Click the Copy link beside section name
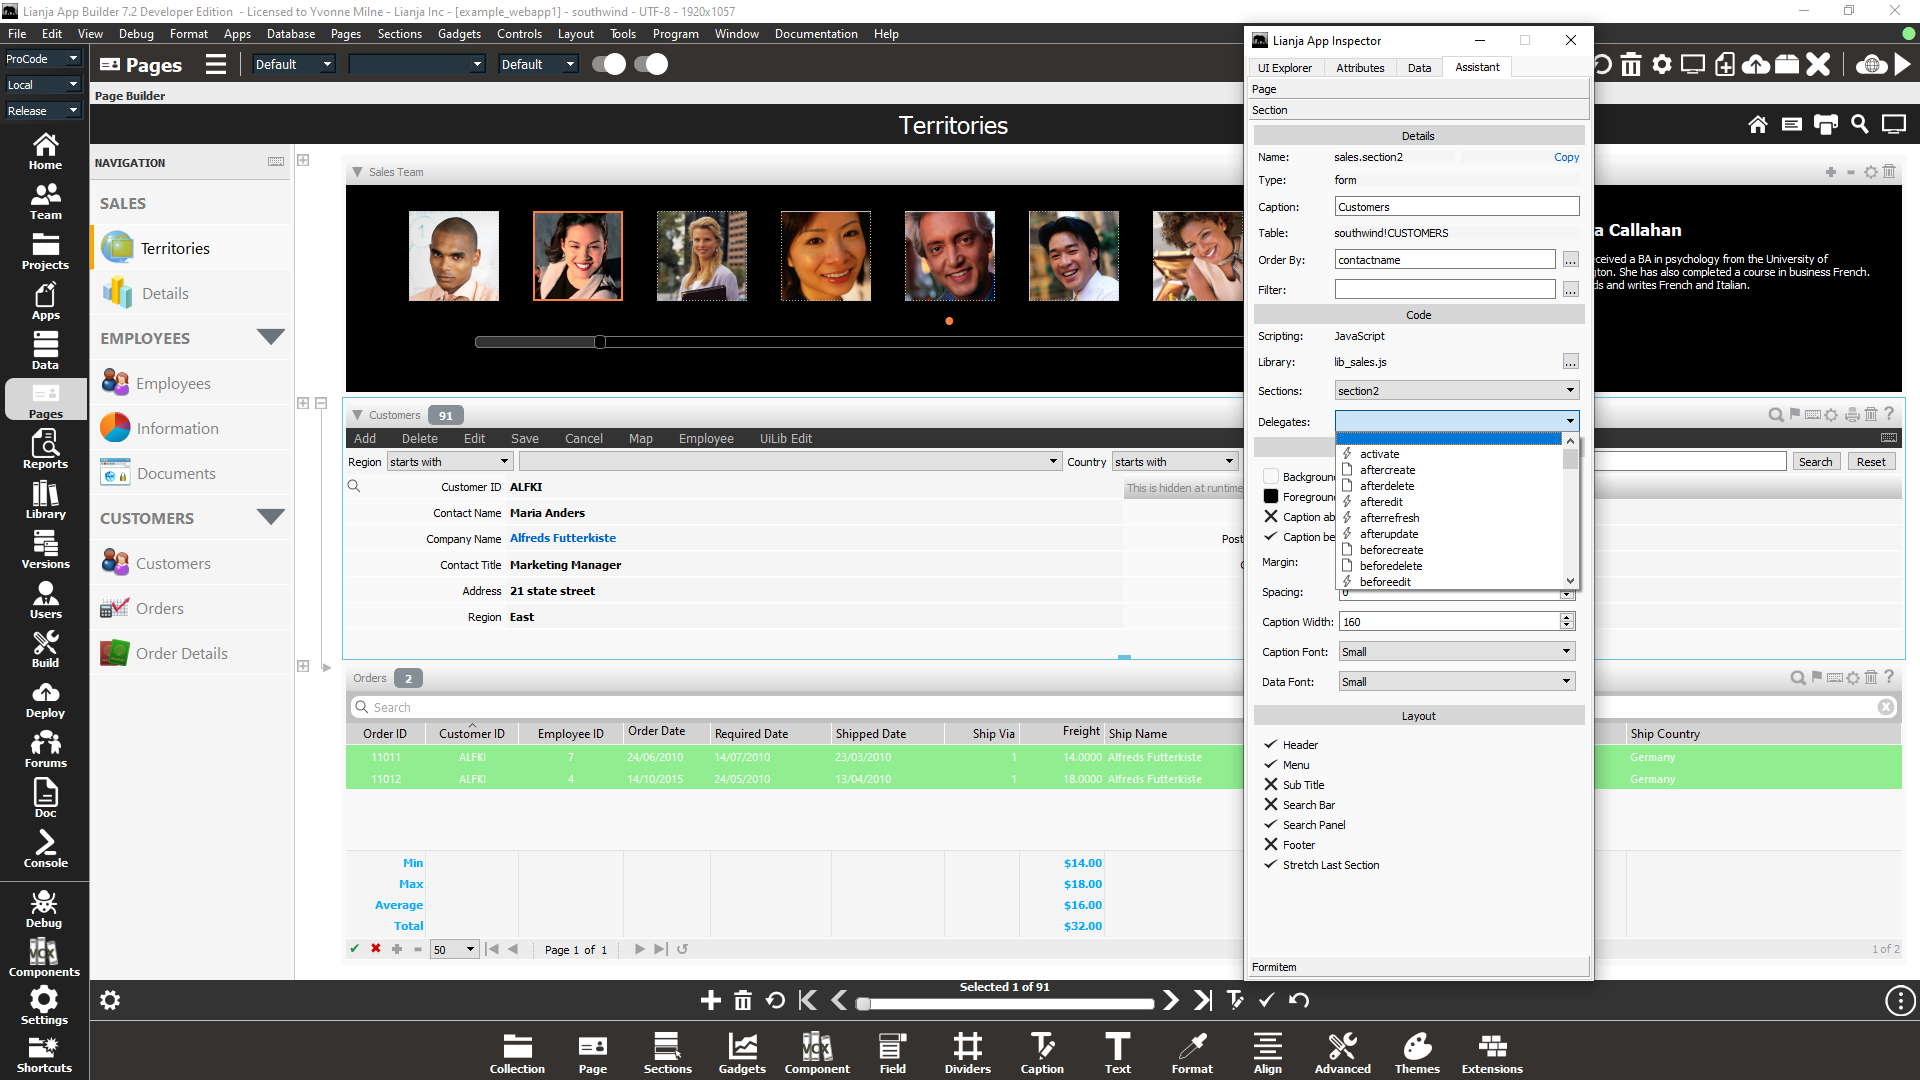The width and height of the screenshot is (1920, 1080). [1566, 157]
